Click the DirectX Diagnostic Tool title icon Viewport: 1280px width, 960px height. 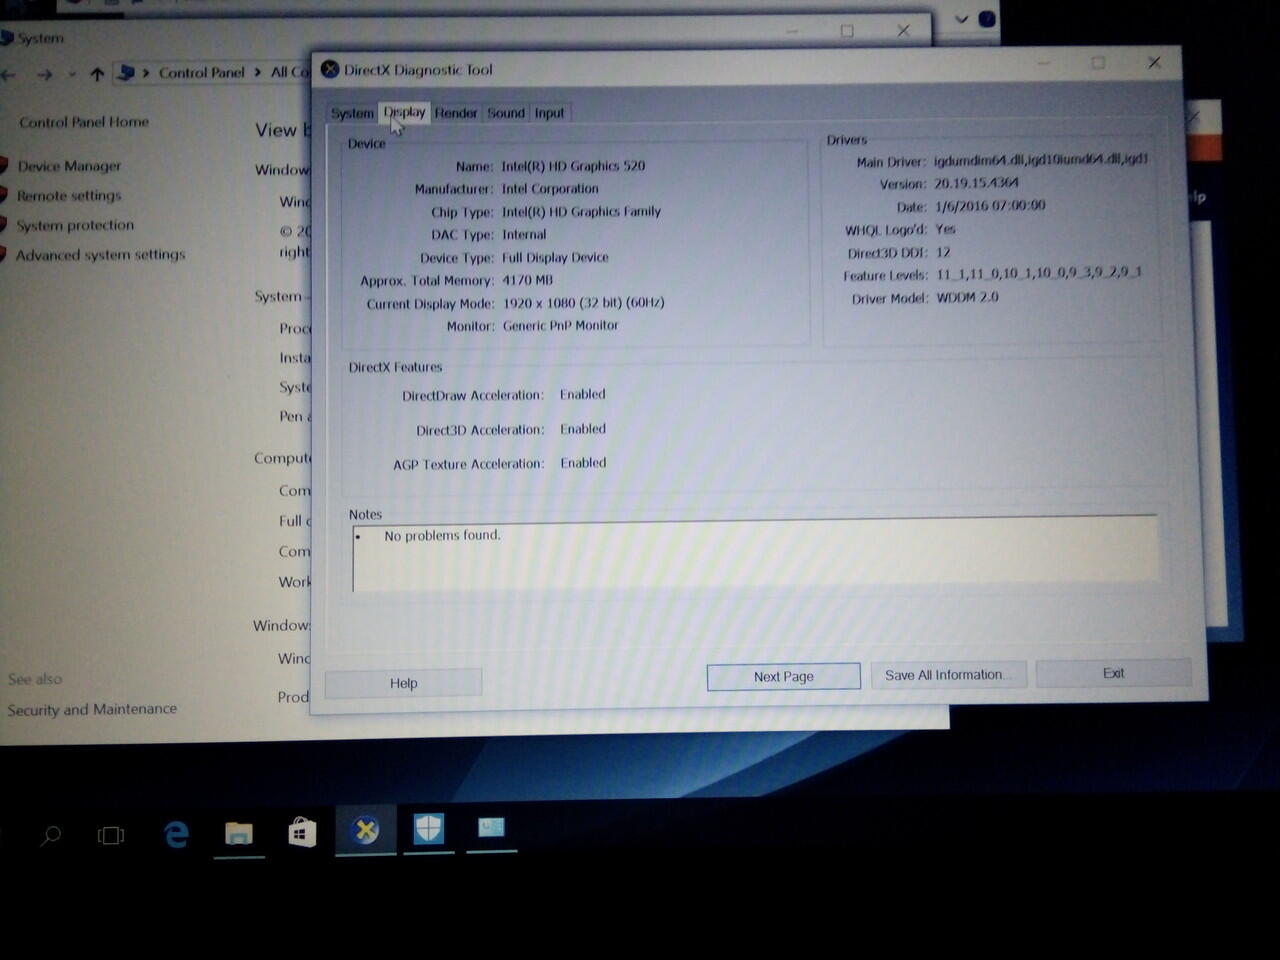[330, 69]
